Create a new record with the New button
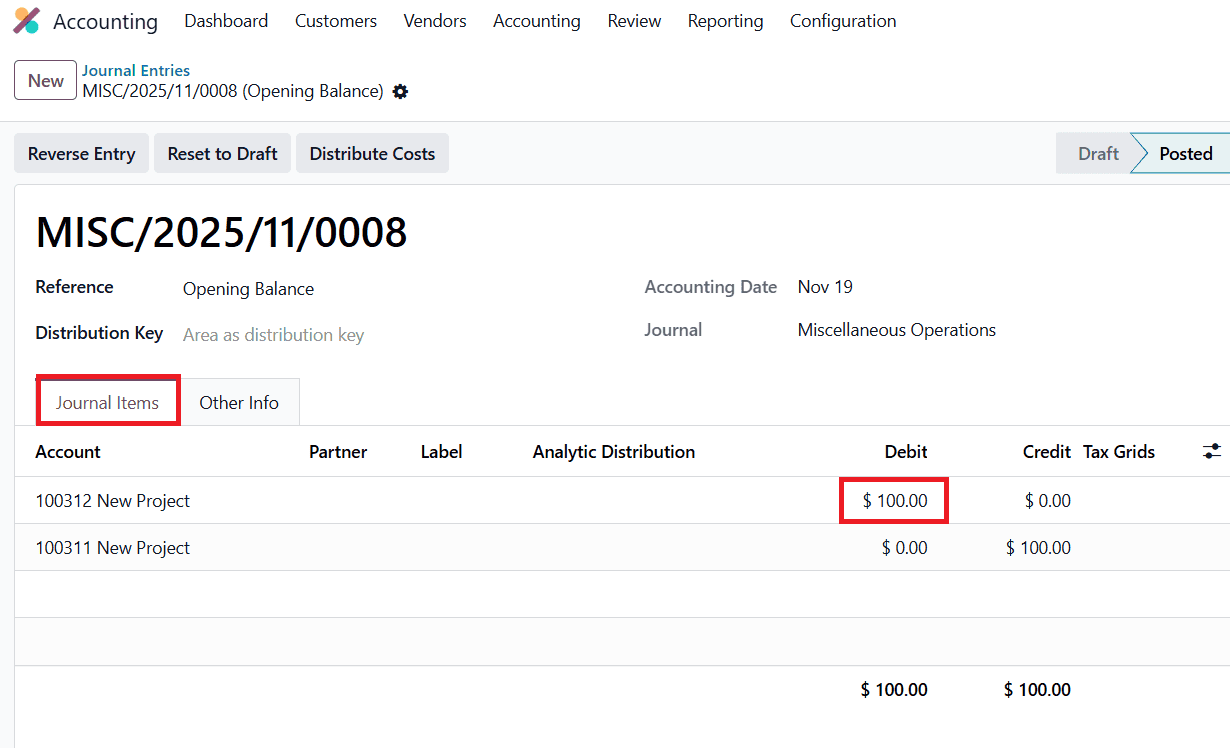 tap(45, 80)
